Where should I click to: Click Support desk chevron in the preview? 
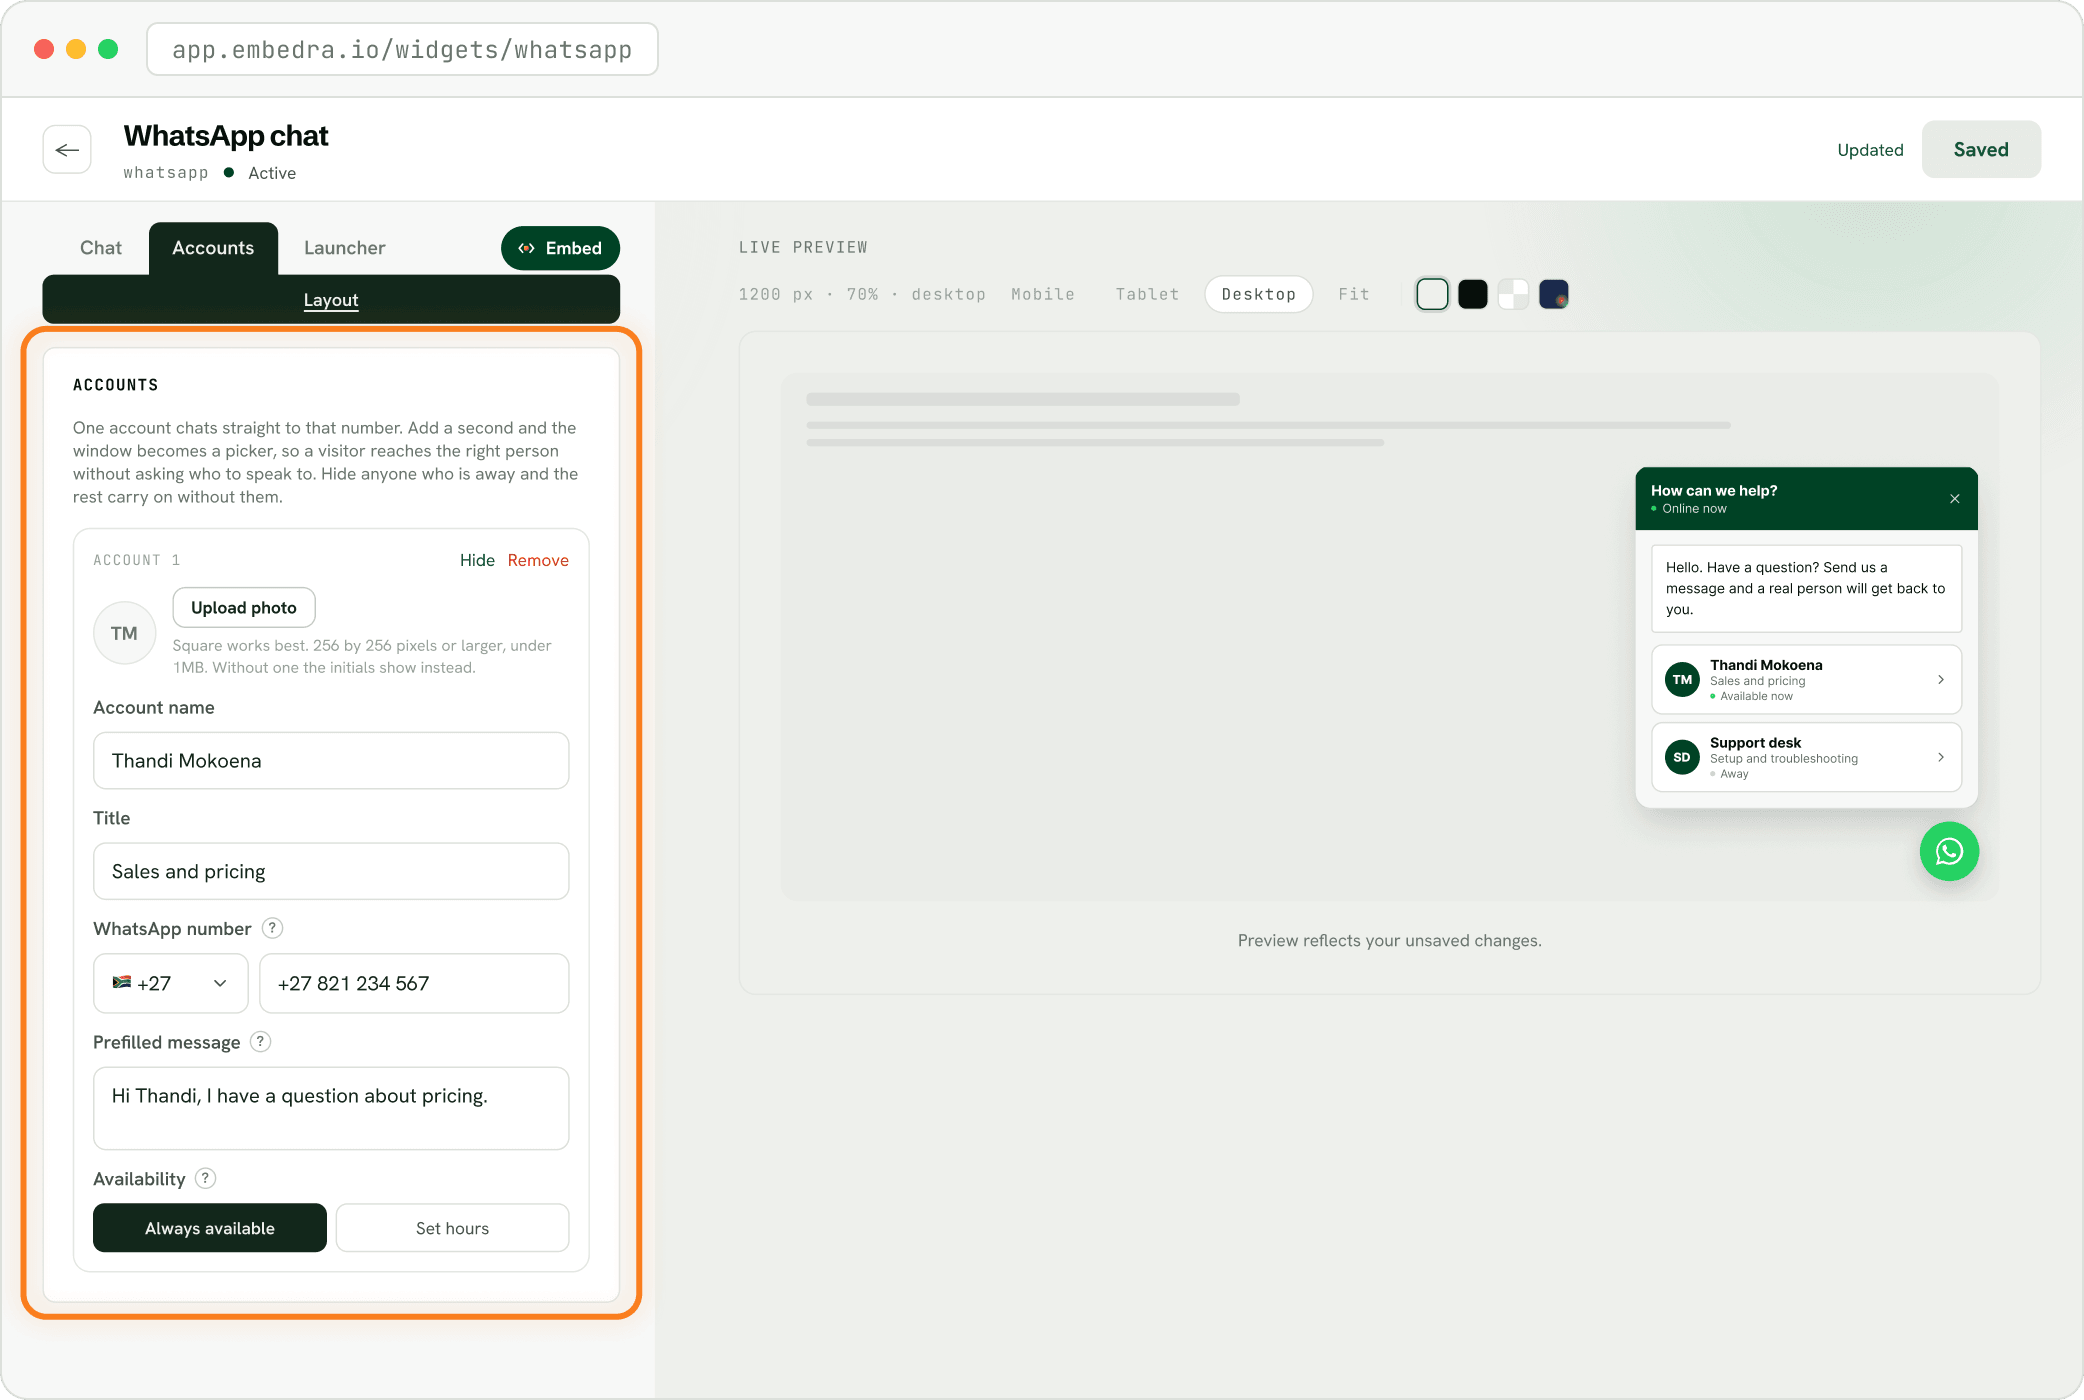tap(1941, 757)
